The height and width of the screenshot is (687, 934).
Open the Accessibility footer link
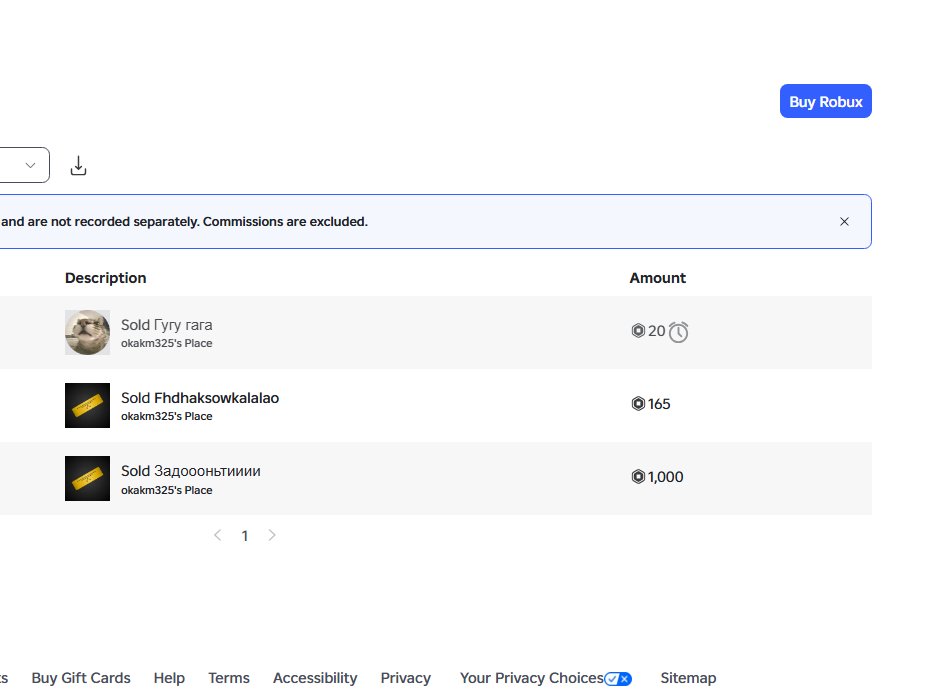click(x=315, y=678)
